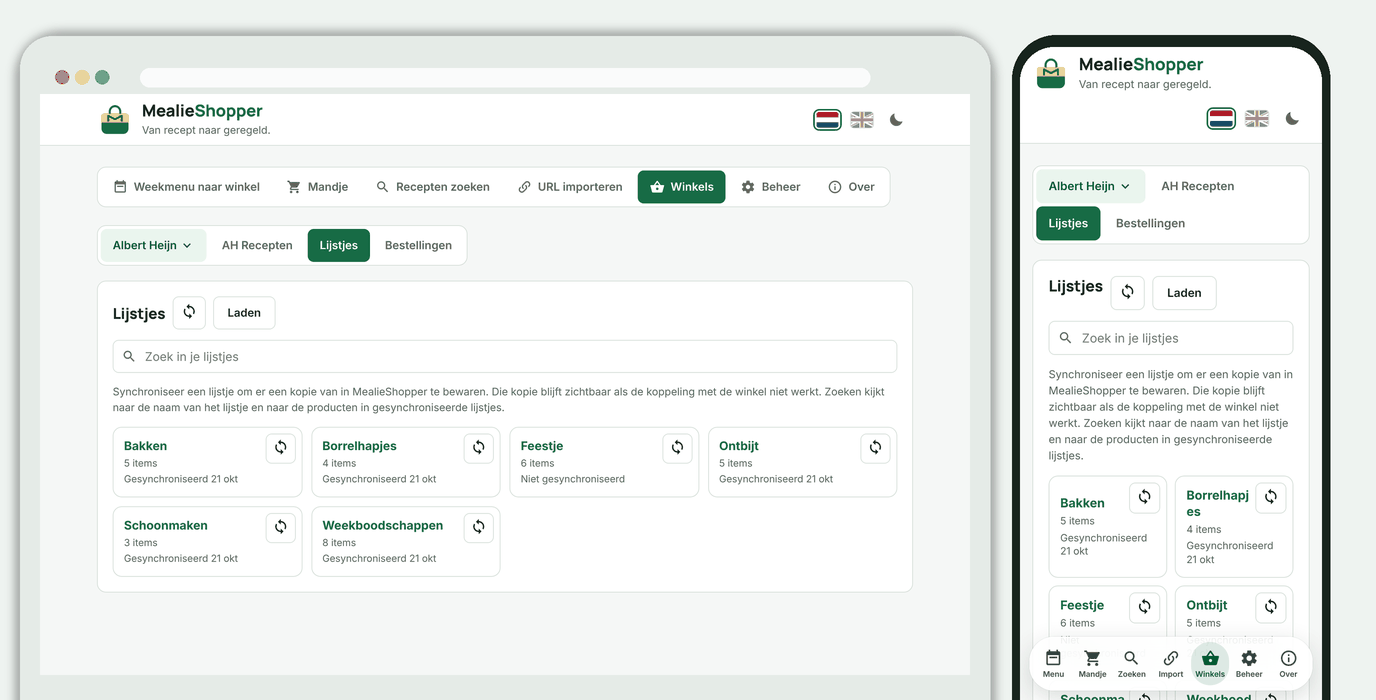Switch to English flag in phone view
The height and width of the screenshot is (700, 1376).
(x=1257, y=119)
